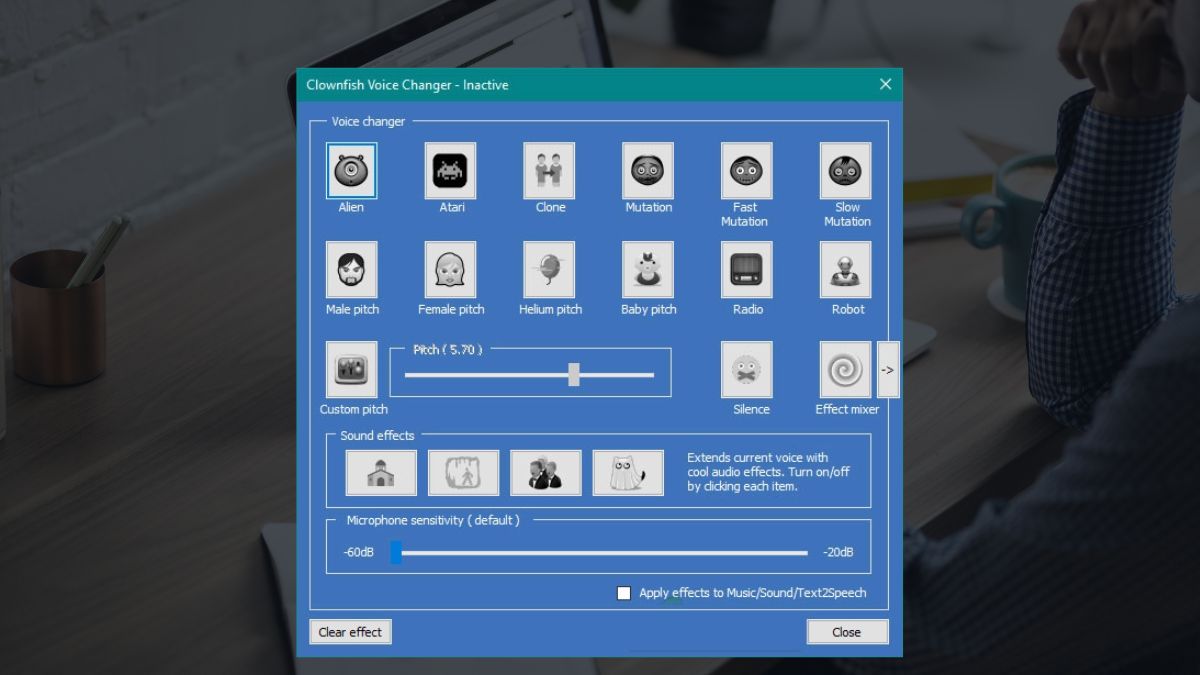Image resolution: width=1200 pixels, height=675 pixels.
Task: Click the Microphone sensitivity slider handle
Action: pos(396,552)
